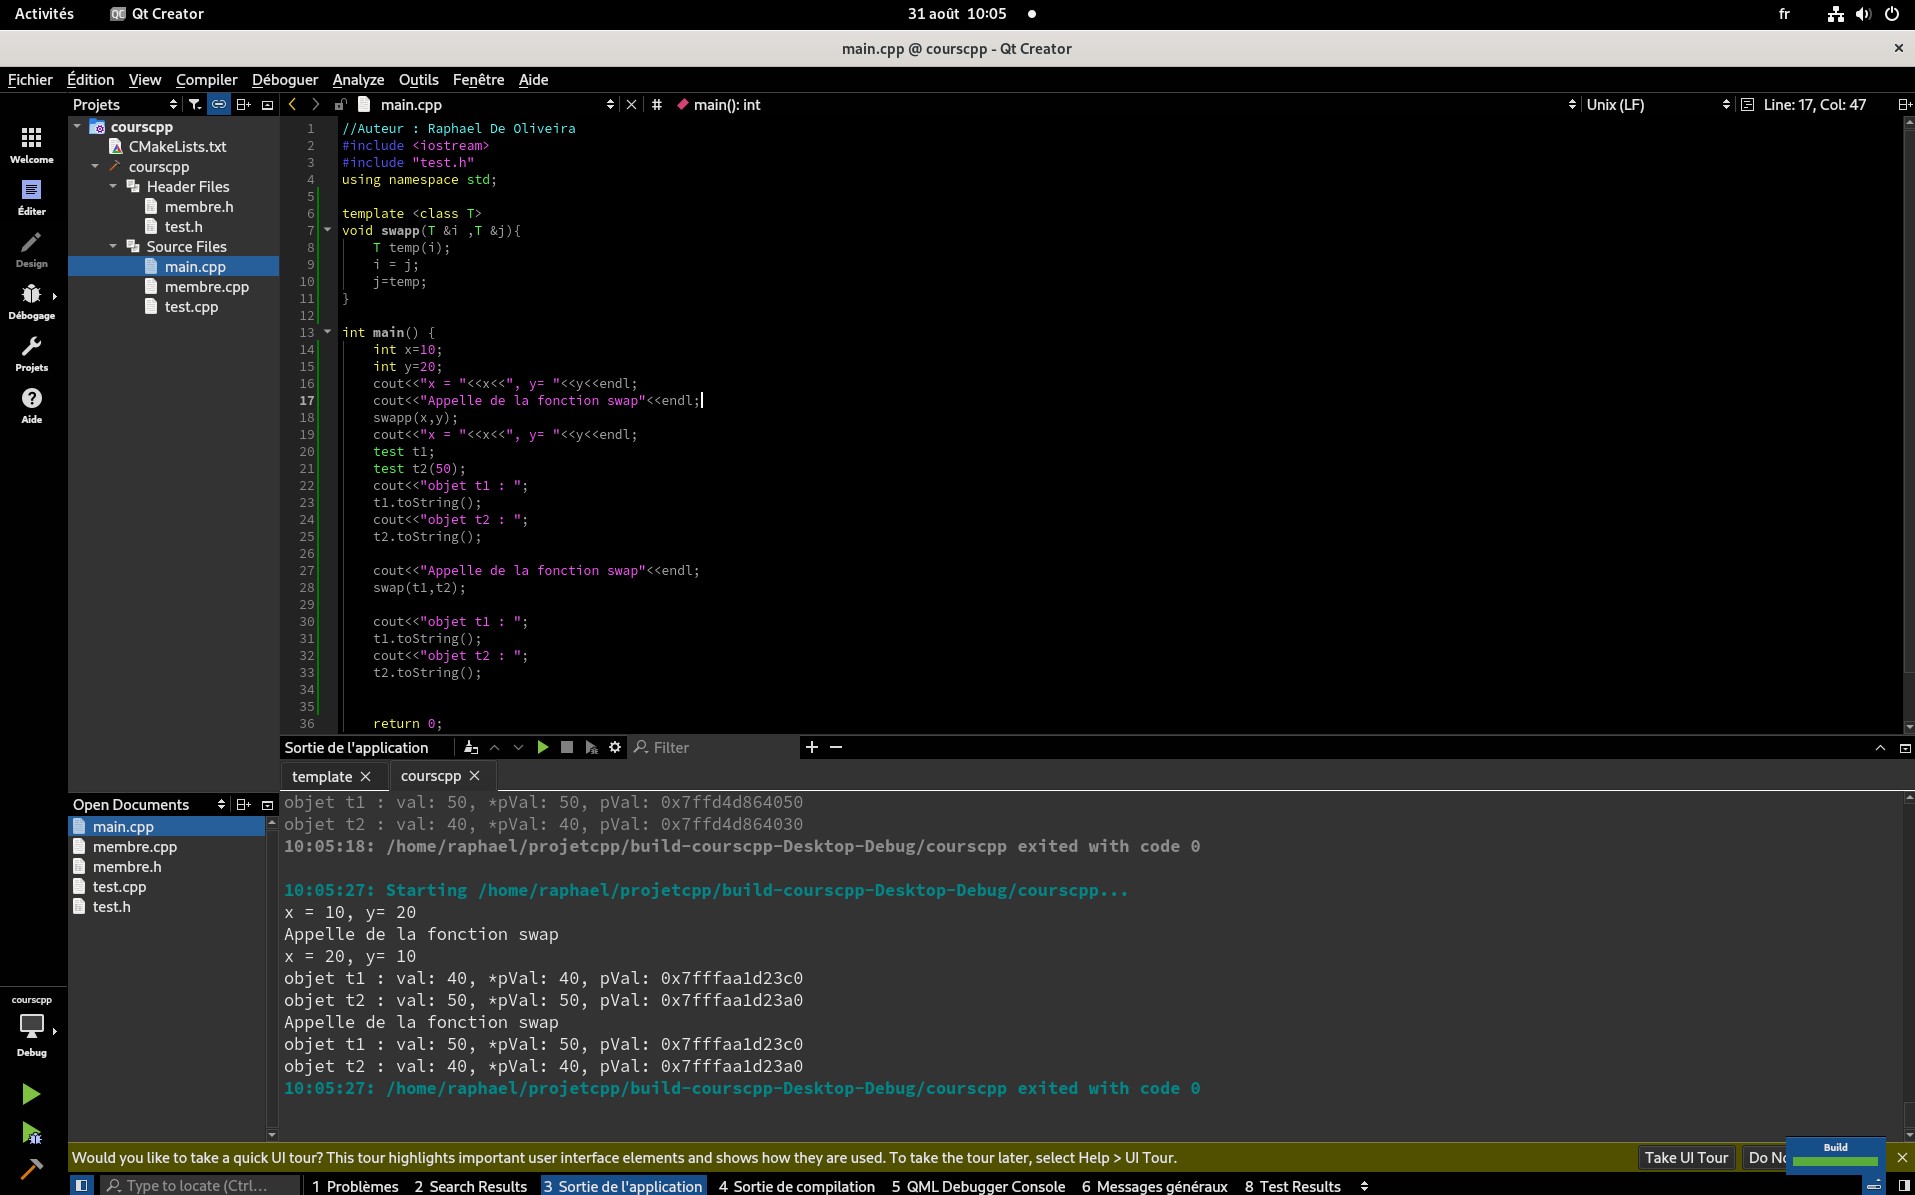The image size is (1915, 1195).
Task: Click the green Run button in sidebar
Action: tap(31, 1094)
